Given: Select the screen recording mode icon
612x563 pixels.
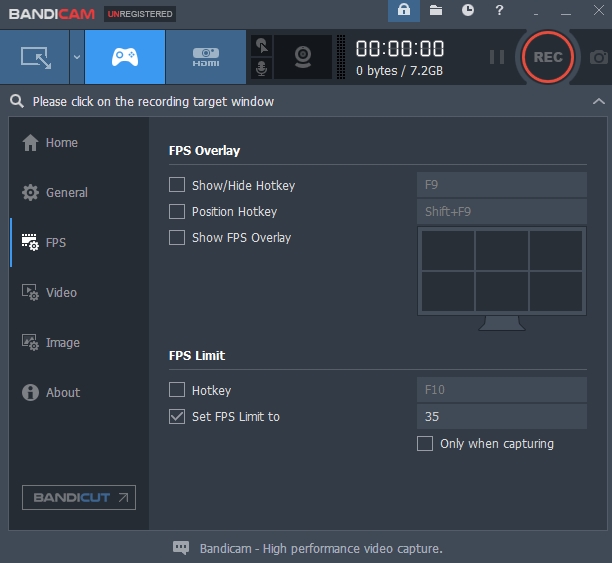Looking at the screenshot, I should 35,57.
